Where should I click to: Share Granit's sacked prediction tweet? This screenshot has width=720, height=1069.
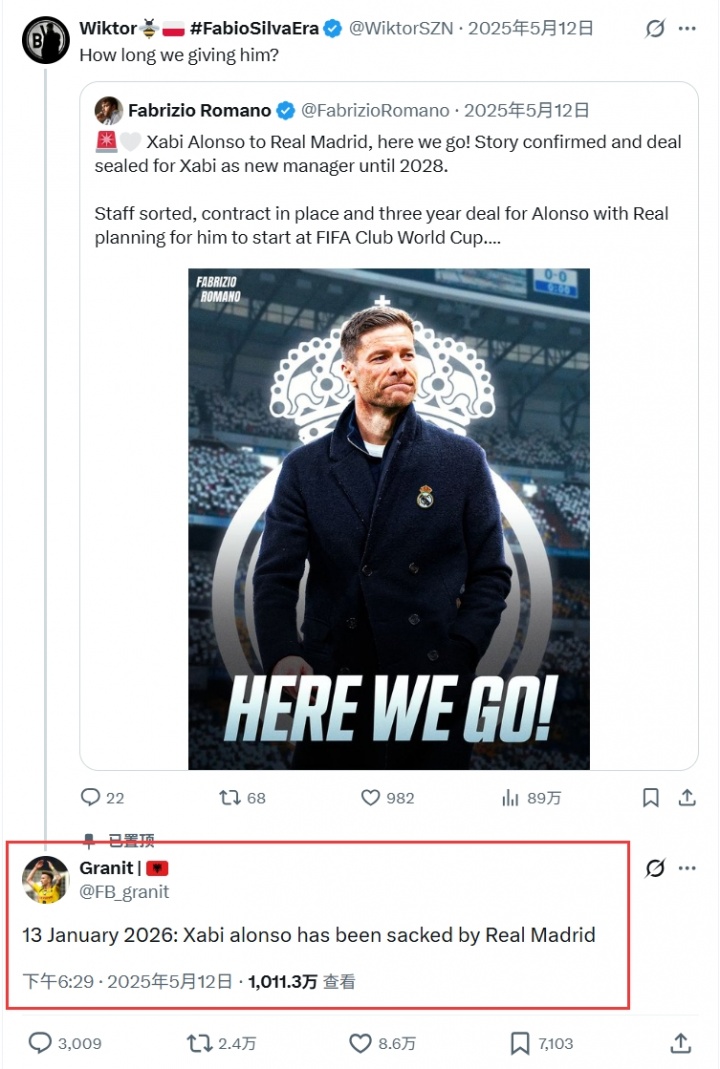681,1043
